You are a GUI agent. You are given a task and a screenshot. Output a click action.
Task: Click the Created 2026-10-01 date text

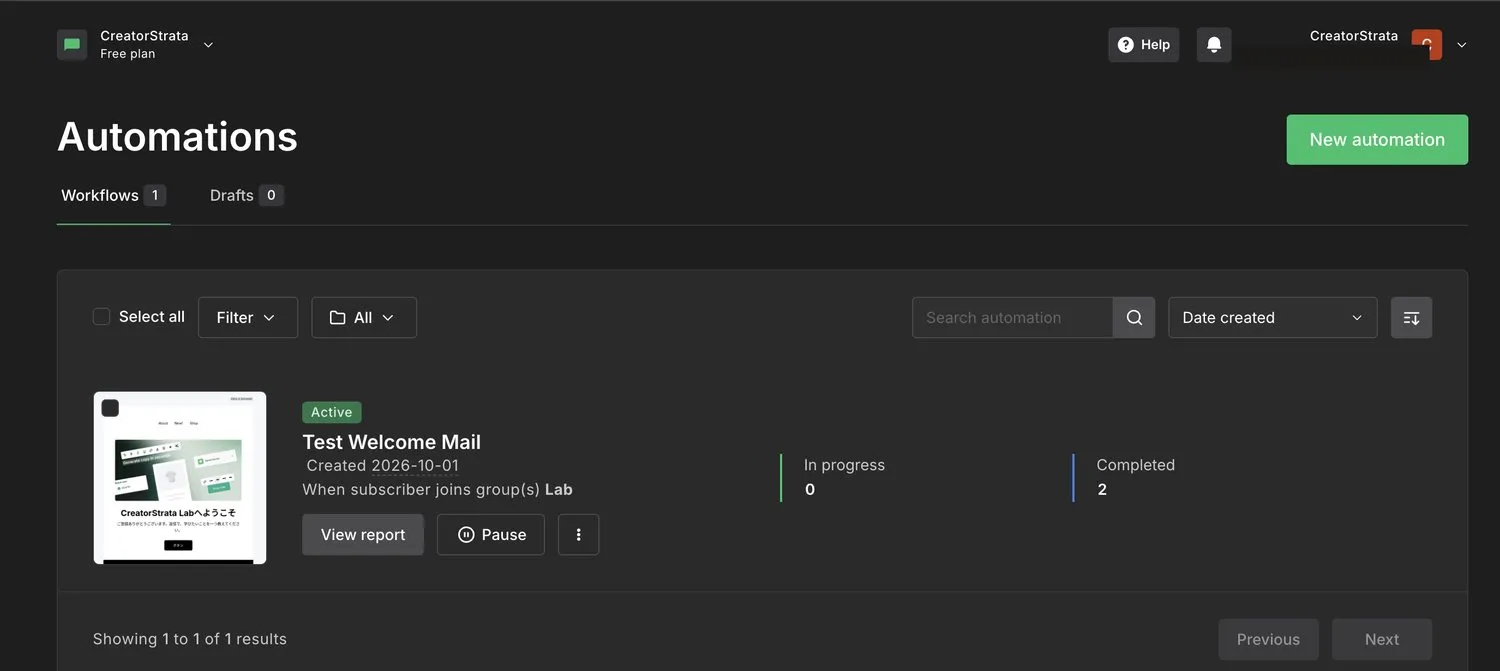click(383, 465)
